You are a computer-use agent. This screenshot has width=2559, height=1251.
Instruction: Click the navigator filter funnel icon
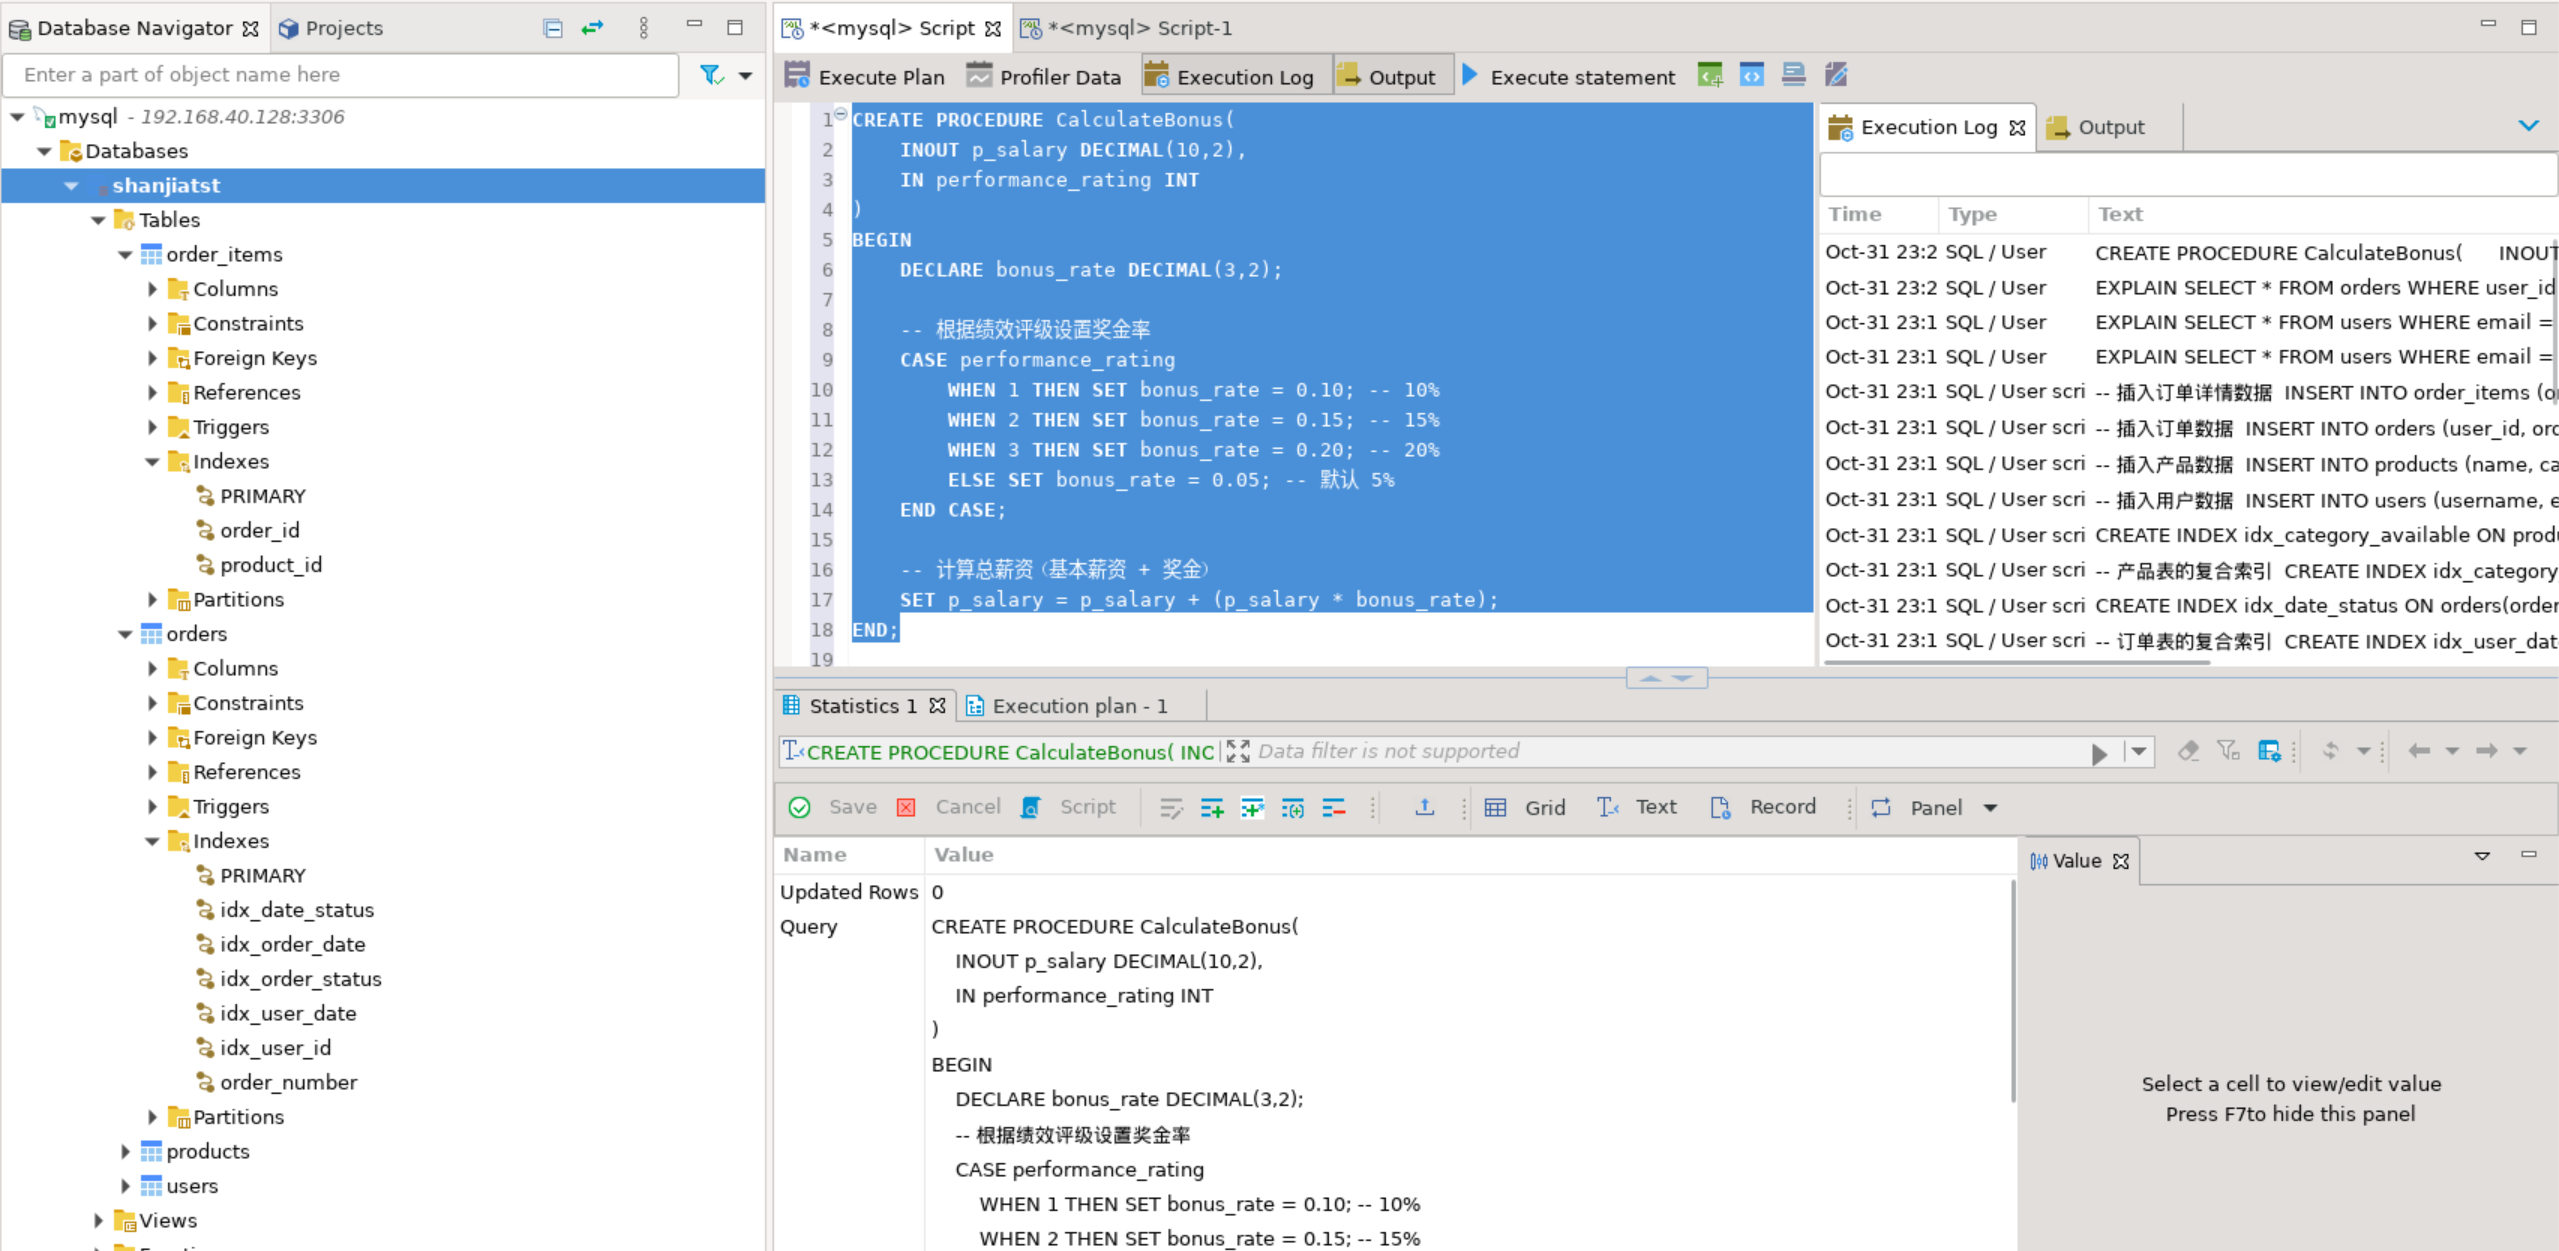pos(711,75)
